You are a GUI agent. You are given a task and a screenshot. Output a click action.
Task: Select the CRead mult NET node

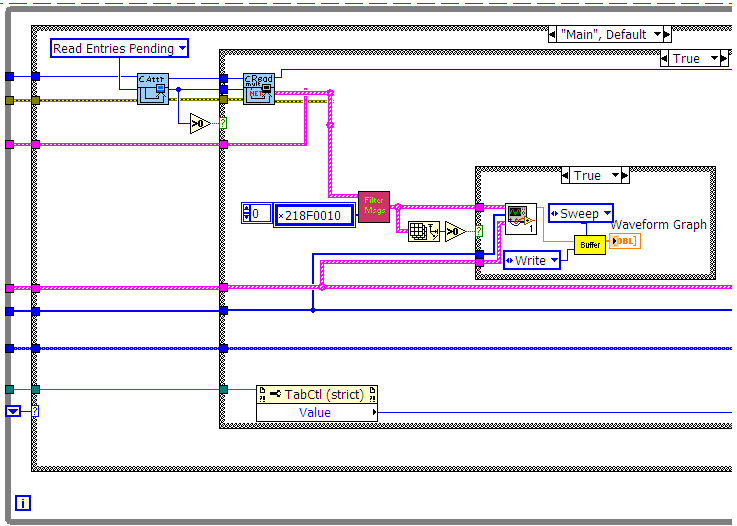point(259,89)
